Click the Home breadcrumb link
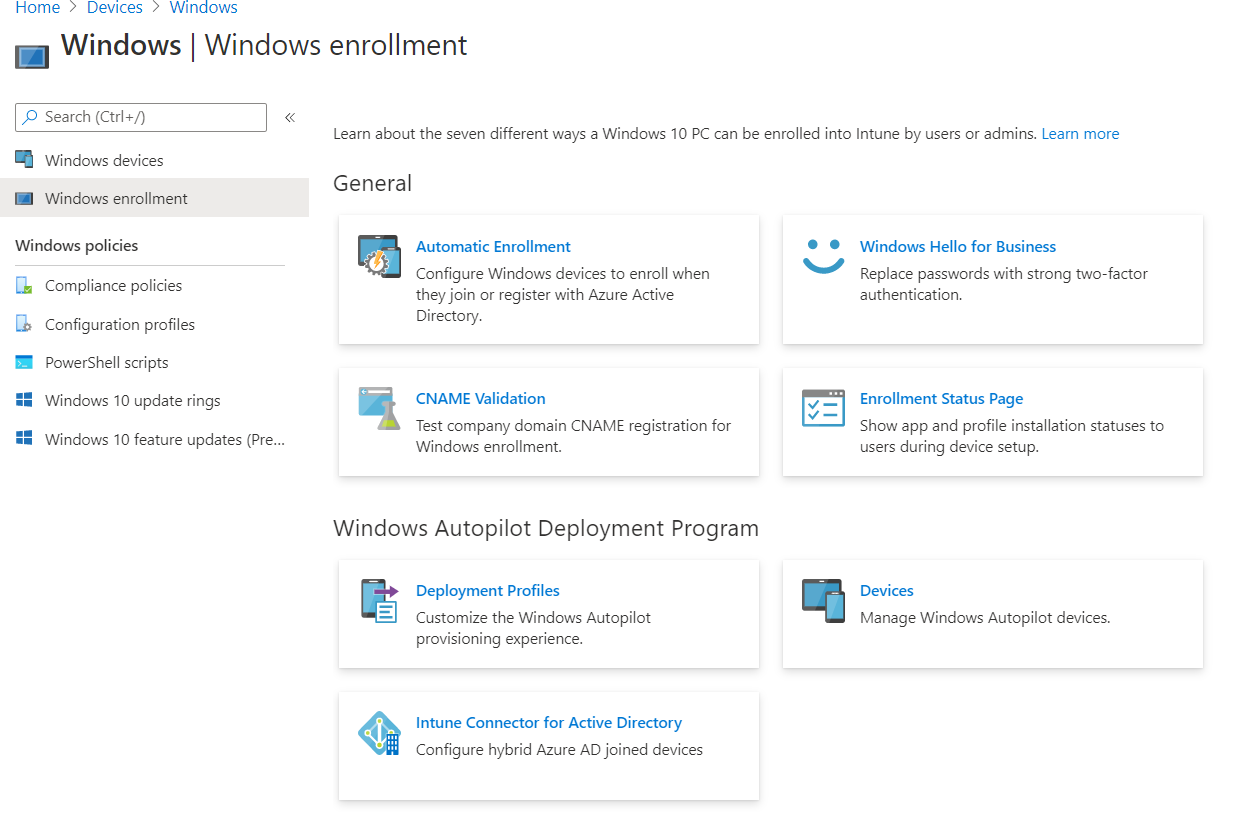Image resolution: width=1236 pixels, height=817 pixels. [x=37, y=8]
